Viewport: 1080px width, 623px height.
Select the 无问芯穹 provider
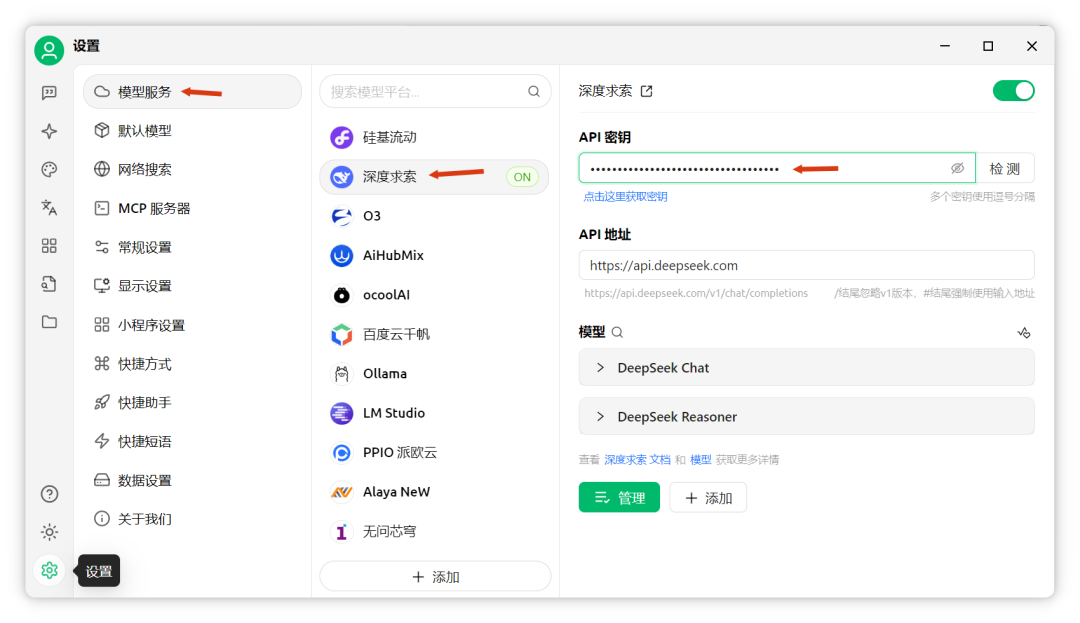pos(435,531)
